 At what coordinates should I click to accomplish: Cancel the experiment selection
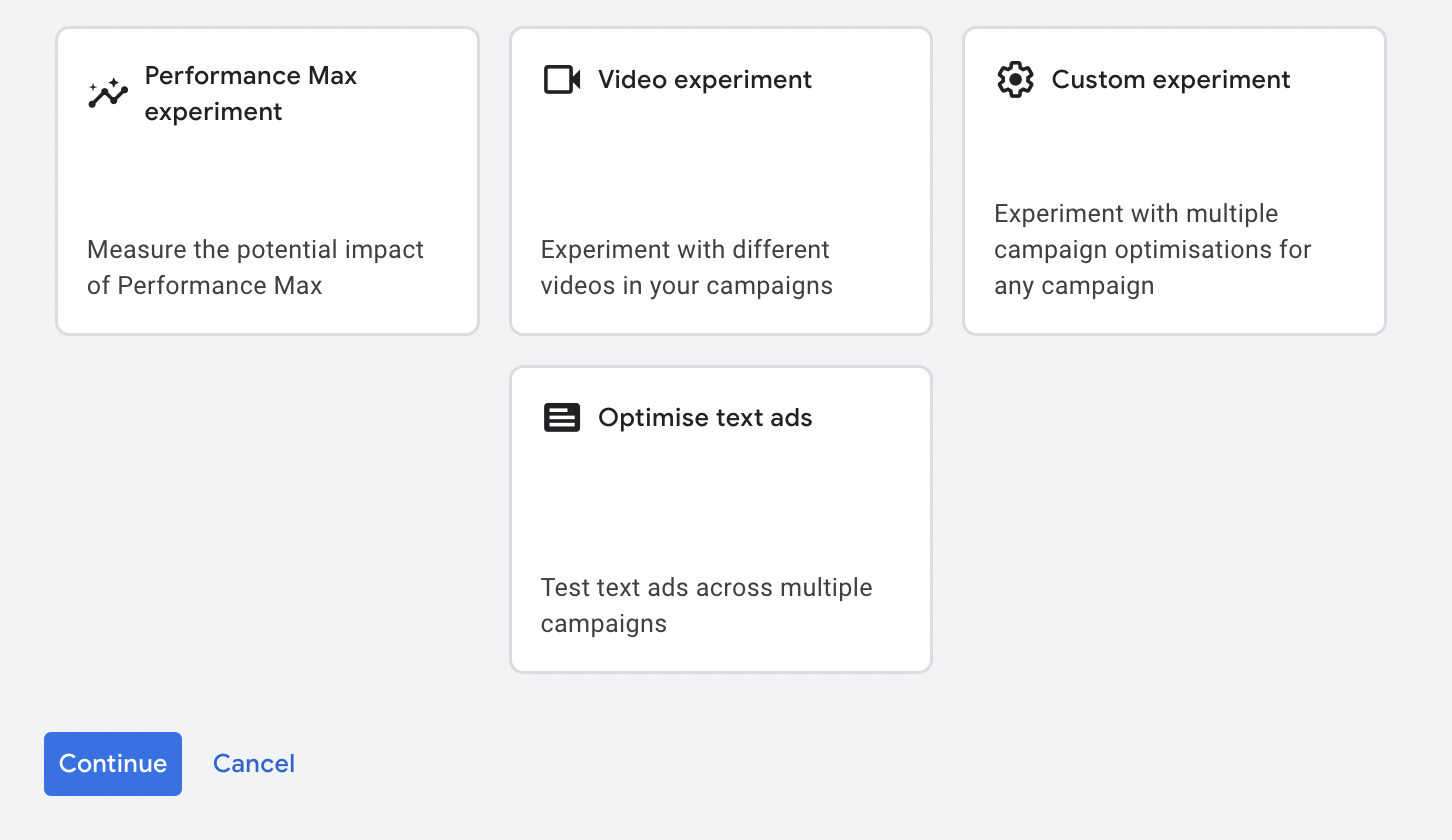tap(254, 764)
